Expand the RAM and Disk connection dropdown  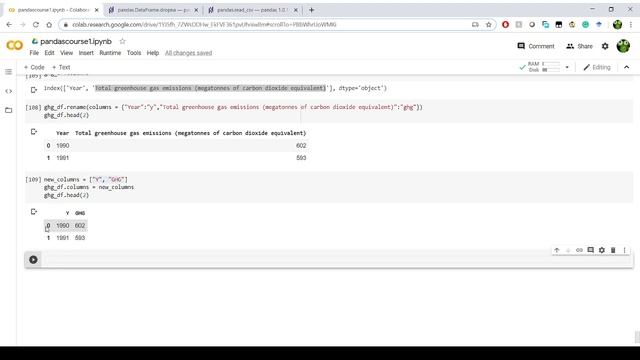[x=567, y=67]
